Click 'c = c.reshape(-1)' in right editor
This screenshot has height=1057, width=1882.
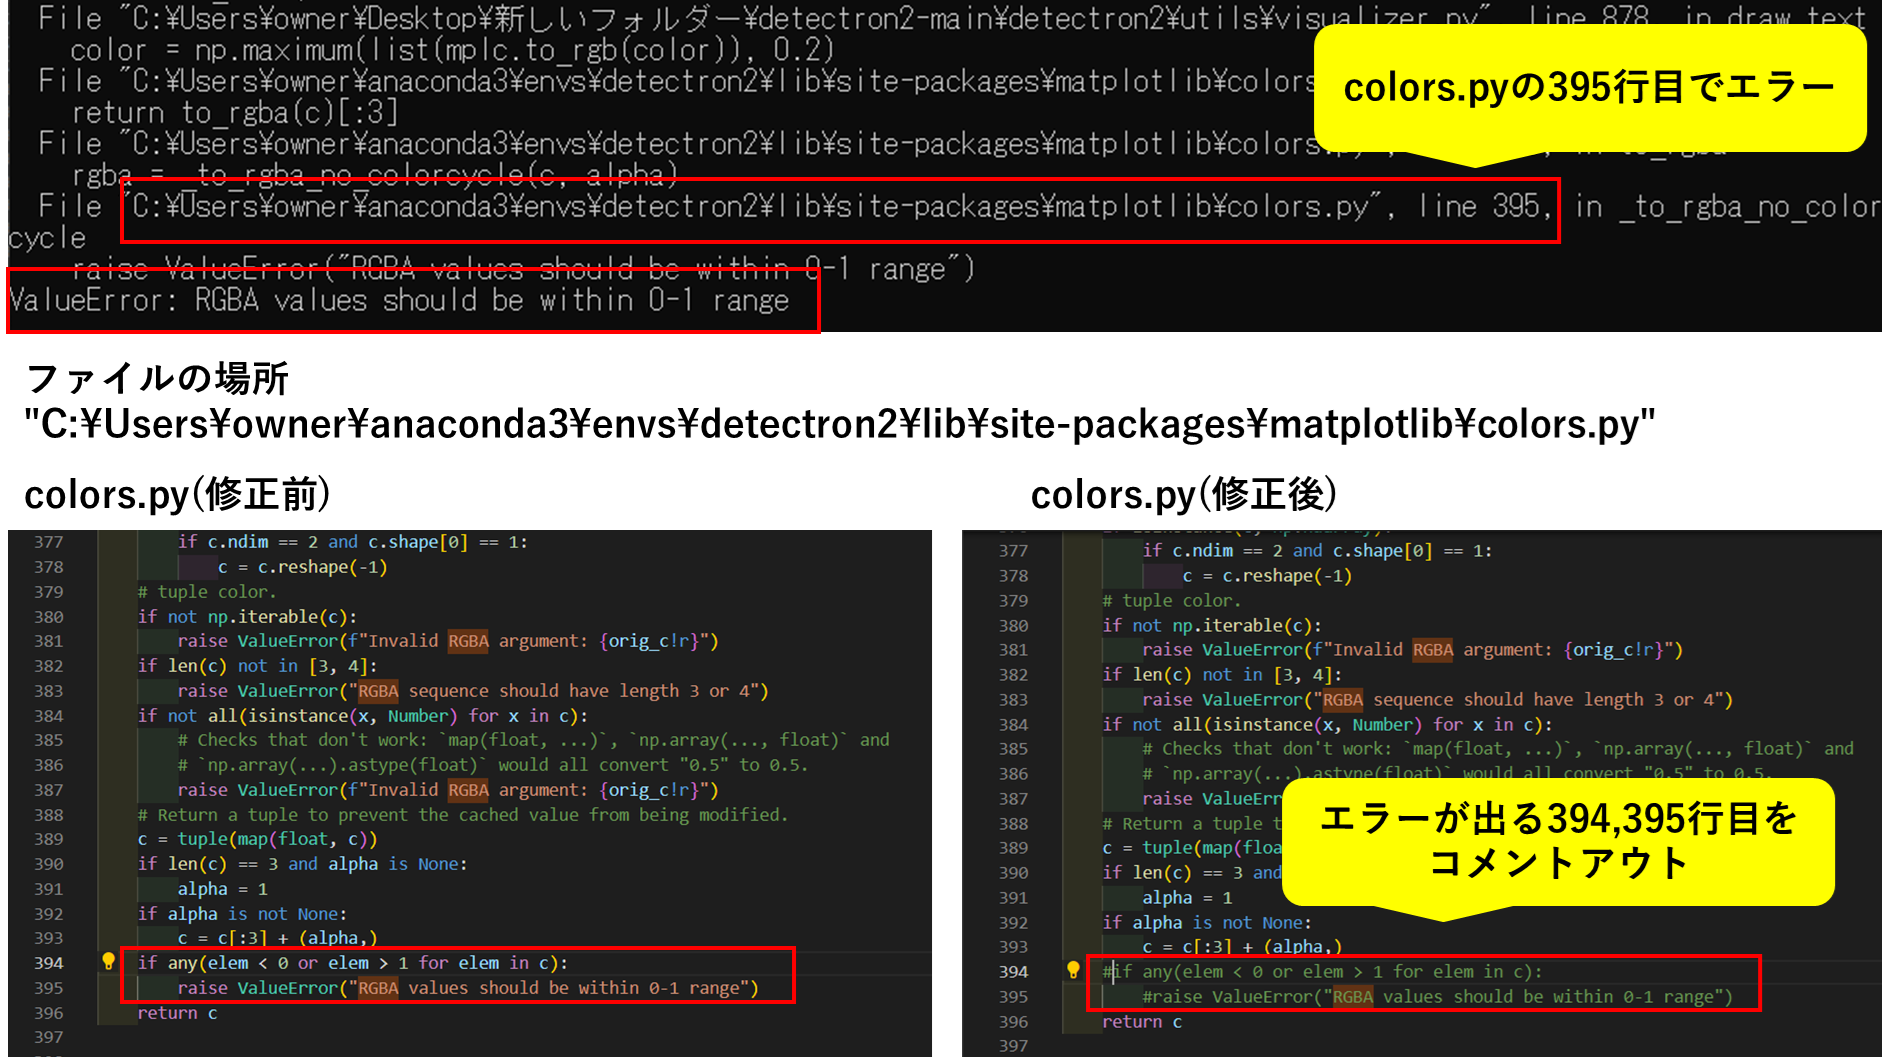(1266, 576)
